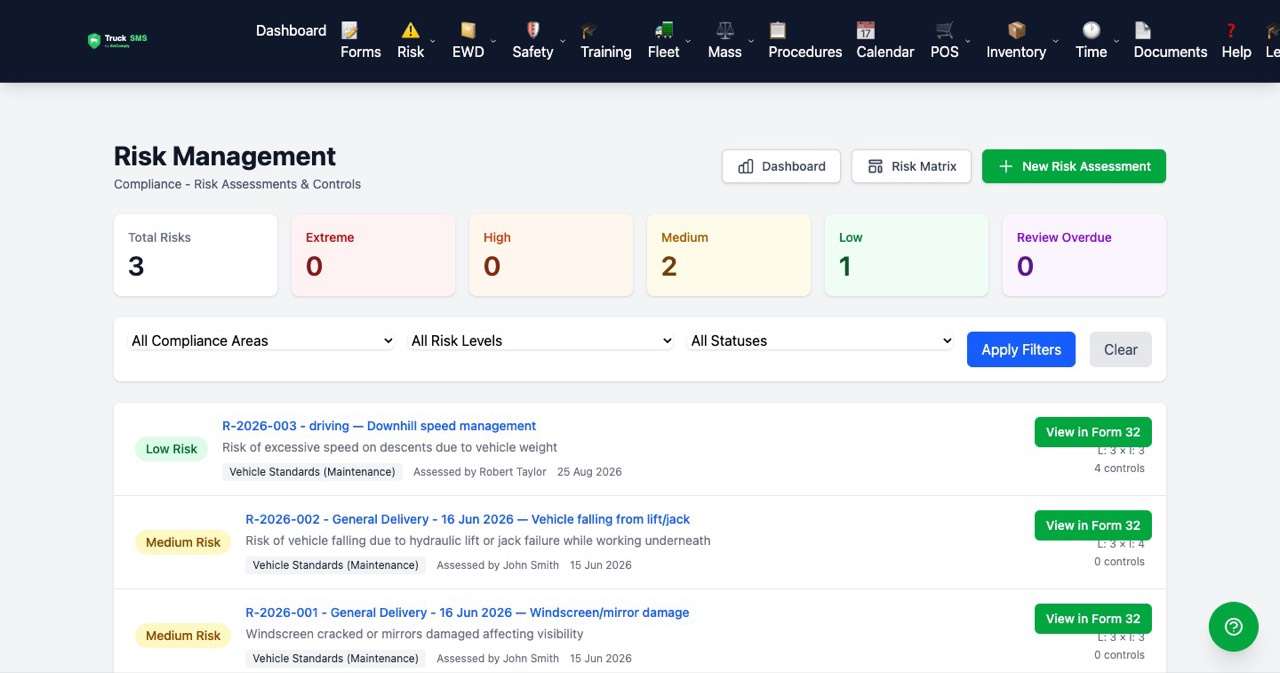Click "Windscreen cracked or mirrors damaged" description

click(414, 634)
